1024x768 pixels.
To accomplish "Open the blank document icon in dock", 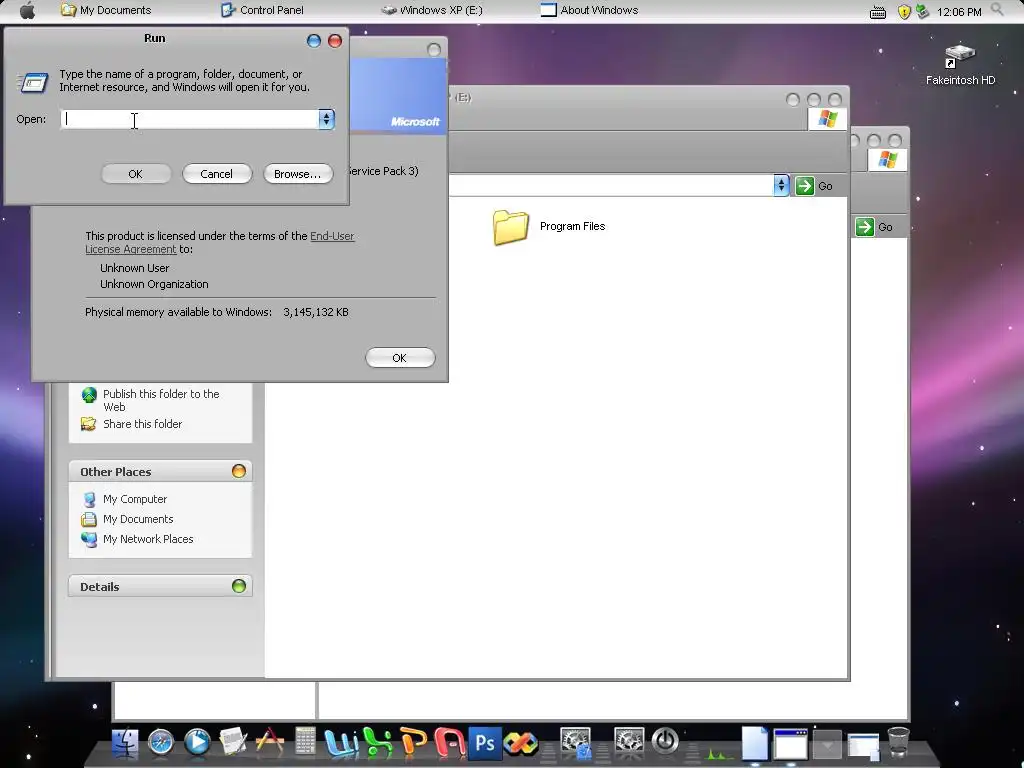I will pyautogui.click(x=754, y=743).
